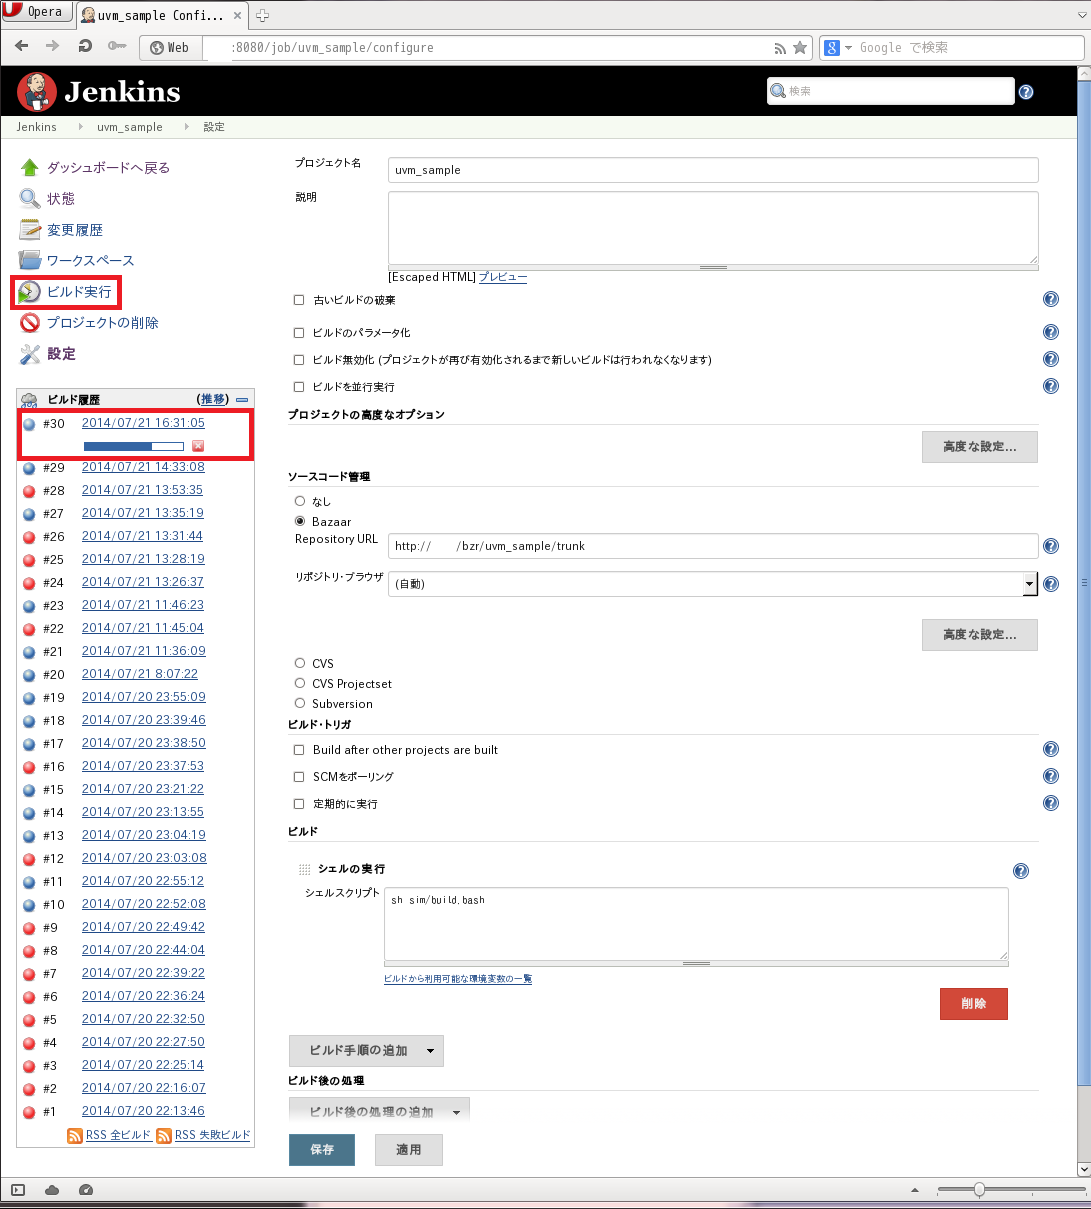1091x1209 pixels.
Task: Open new browser tab
Action: coord(263,15)
